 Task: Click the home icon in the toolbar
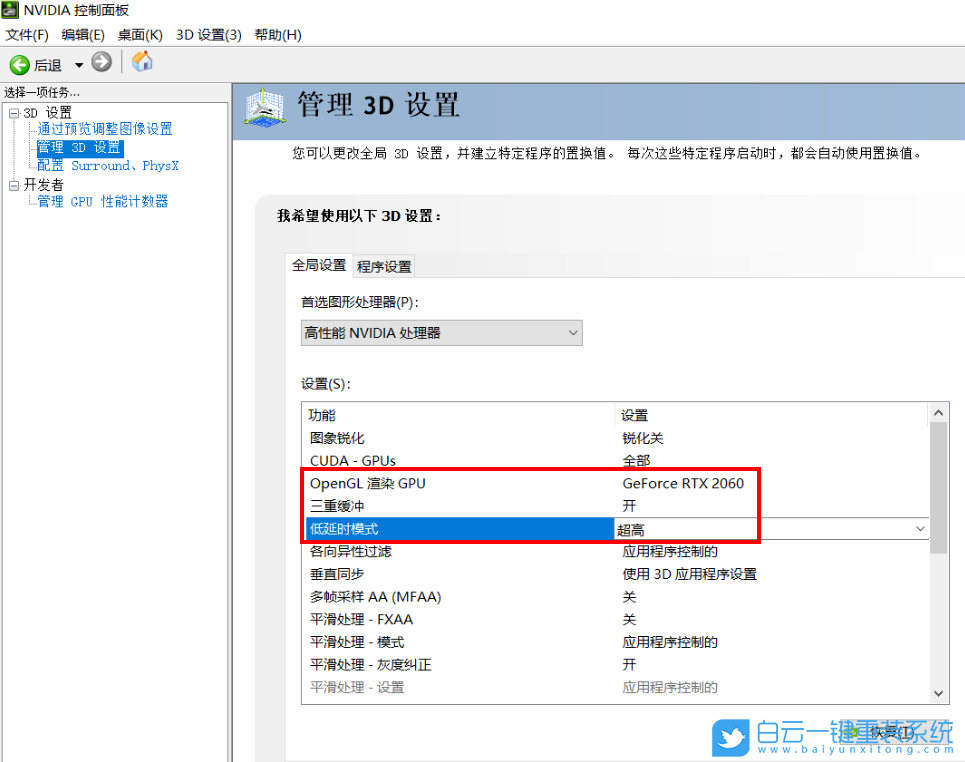point(141,61)
